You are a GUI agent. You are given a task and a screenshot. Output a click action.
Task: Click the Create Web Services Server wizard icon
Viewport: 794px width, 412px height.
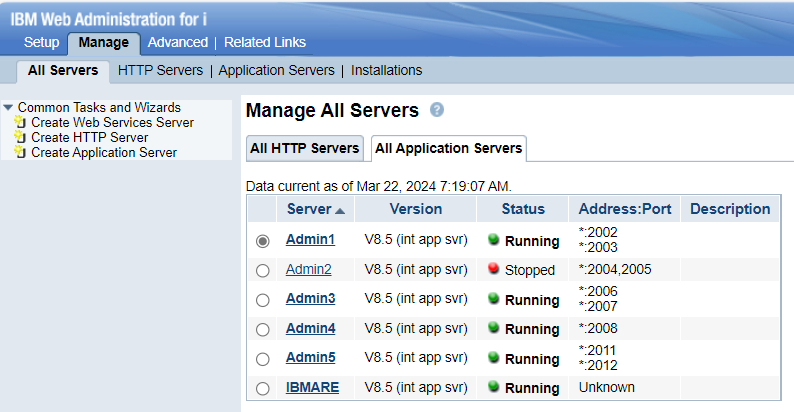coord(19,122)
